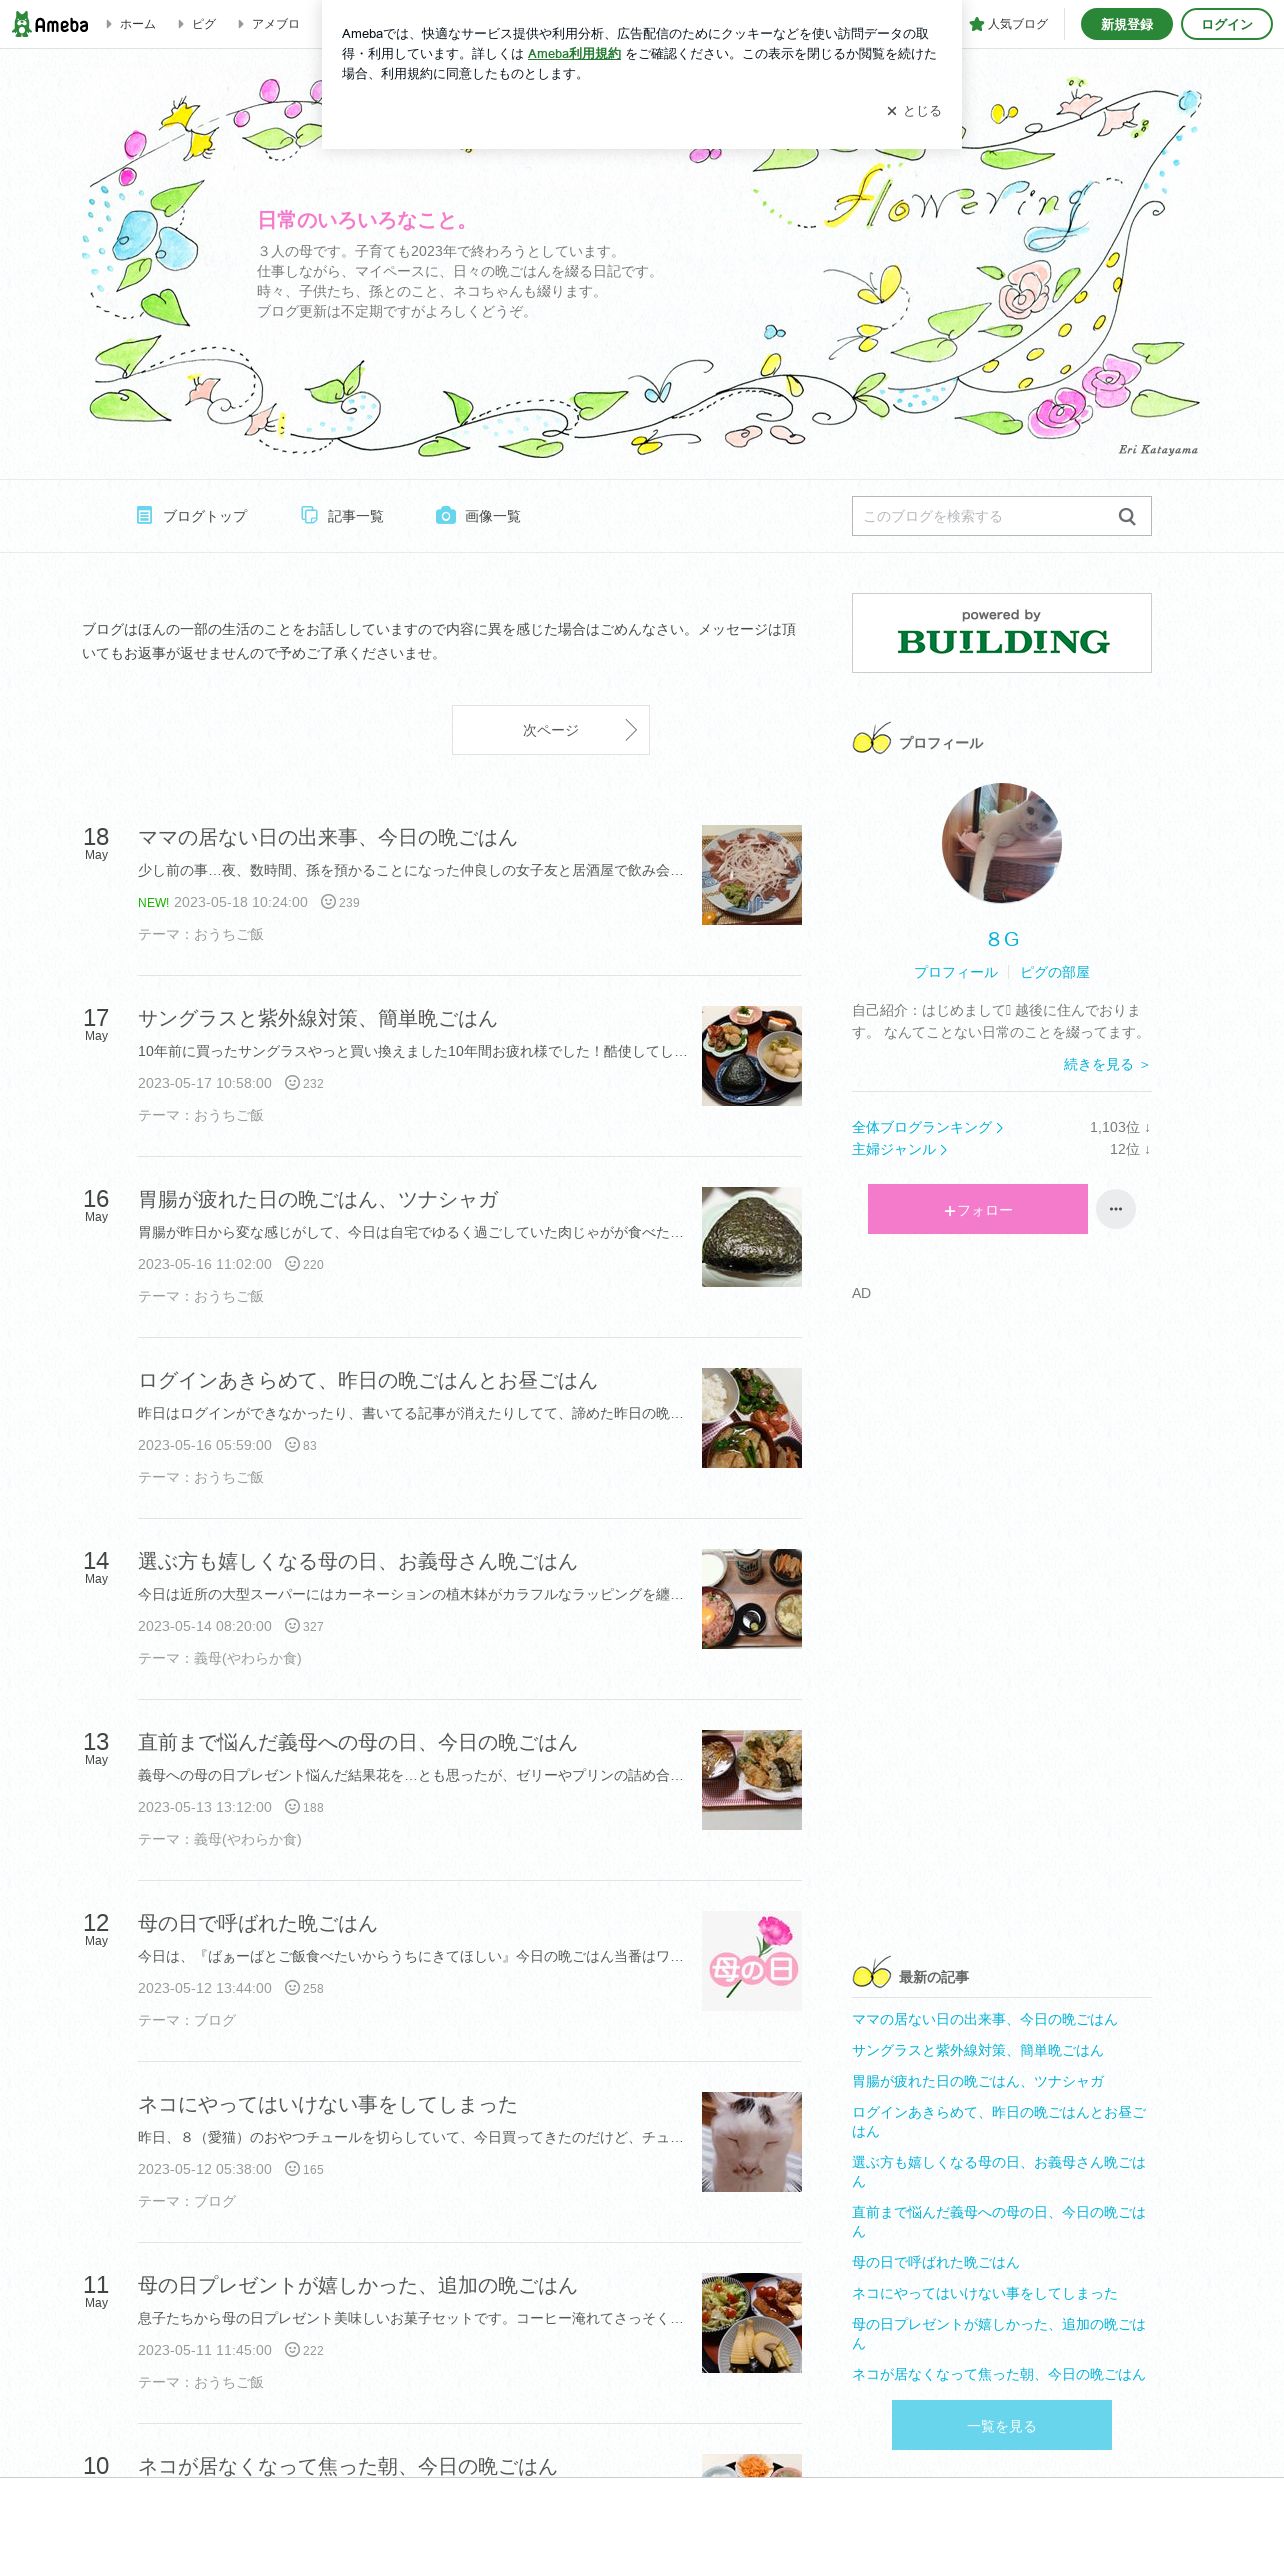Click the 8G profile avatar picture
This screenshot has width=1284, height=2568.
[1002, 843]
